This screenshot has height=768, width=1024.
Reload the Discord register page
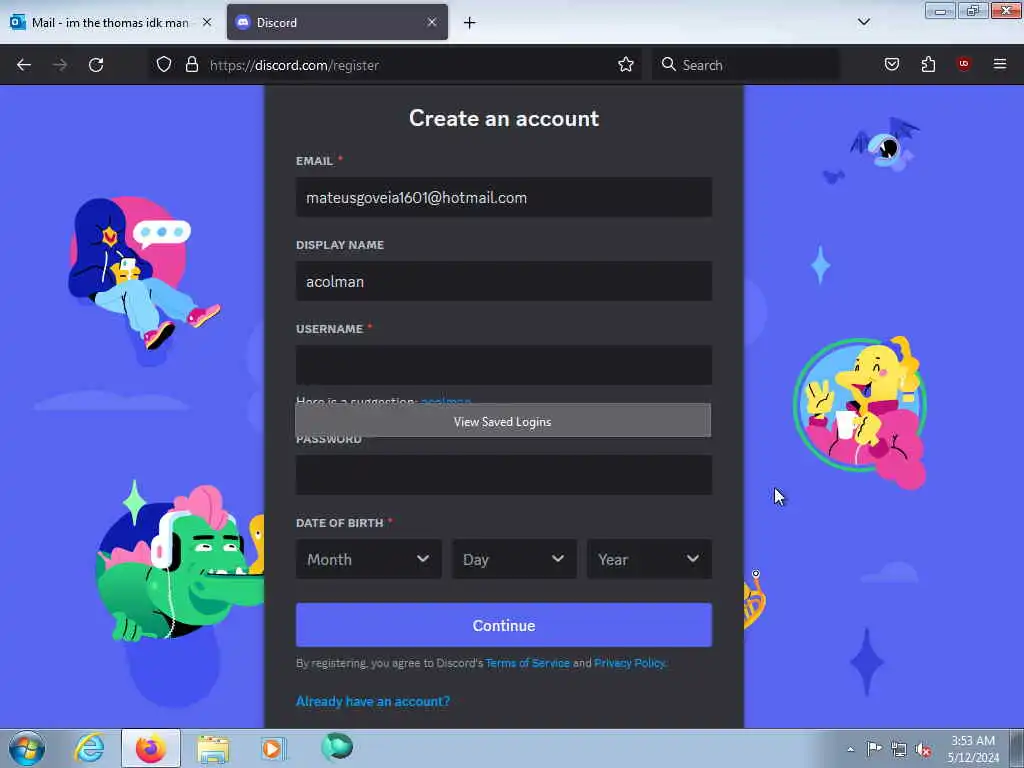(x=96, y=65)
